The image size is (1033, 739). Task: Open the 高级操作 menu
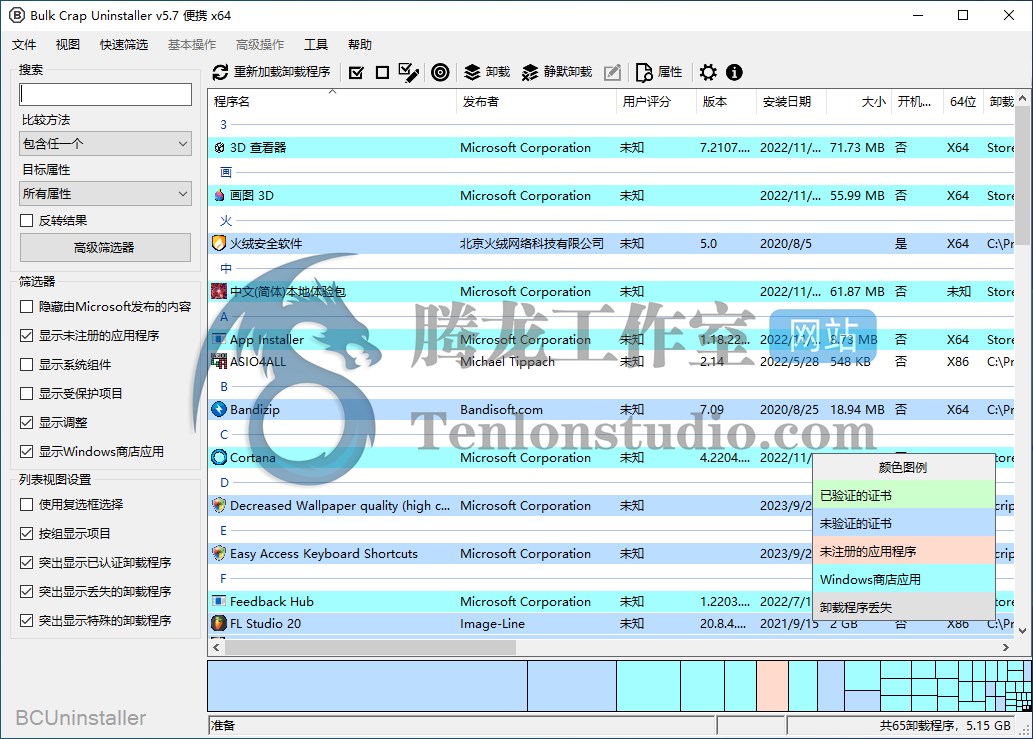pyautogui.click(x=260, y=45)
